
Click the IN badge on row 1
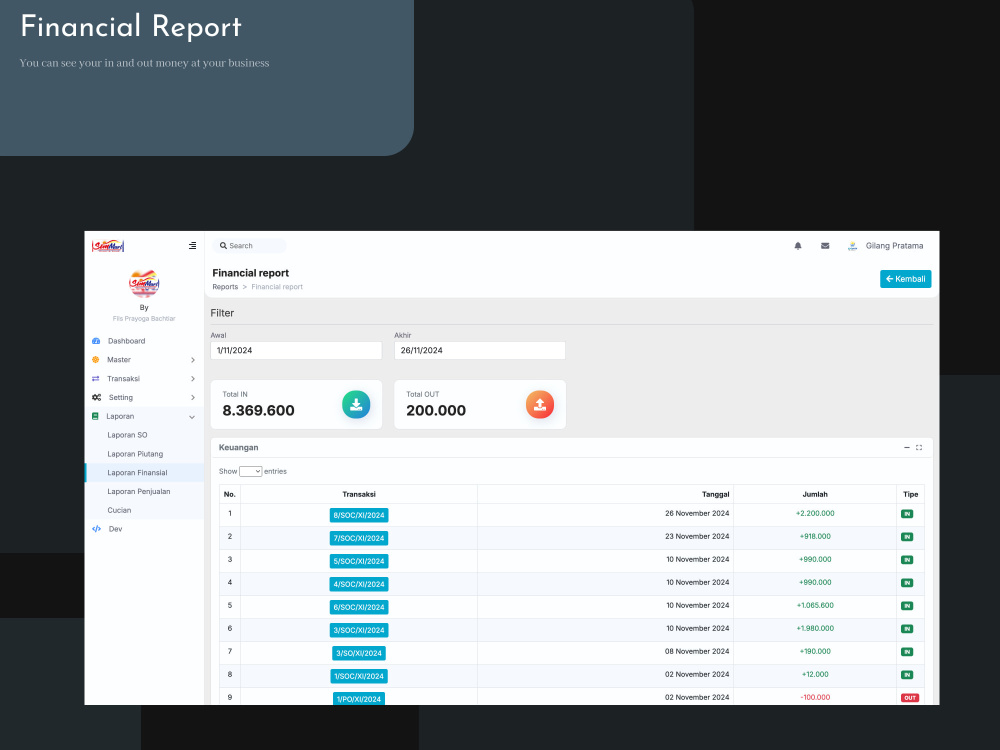(906, 514)
